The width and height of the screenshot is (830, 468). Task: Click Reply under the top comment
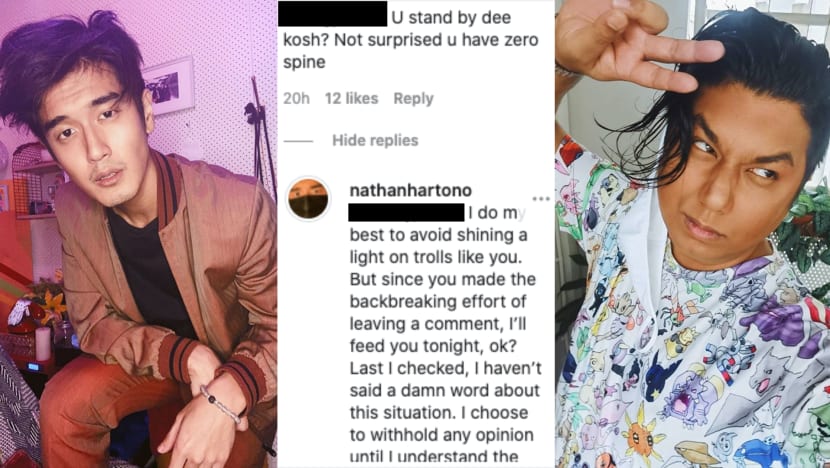coord(413,98)
